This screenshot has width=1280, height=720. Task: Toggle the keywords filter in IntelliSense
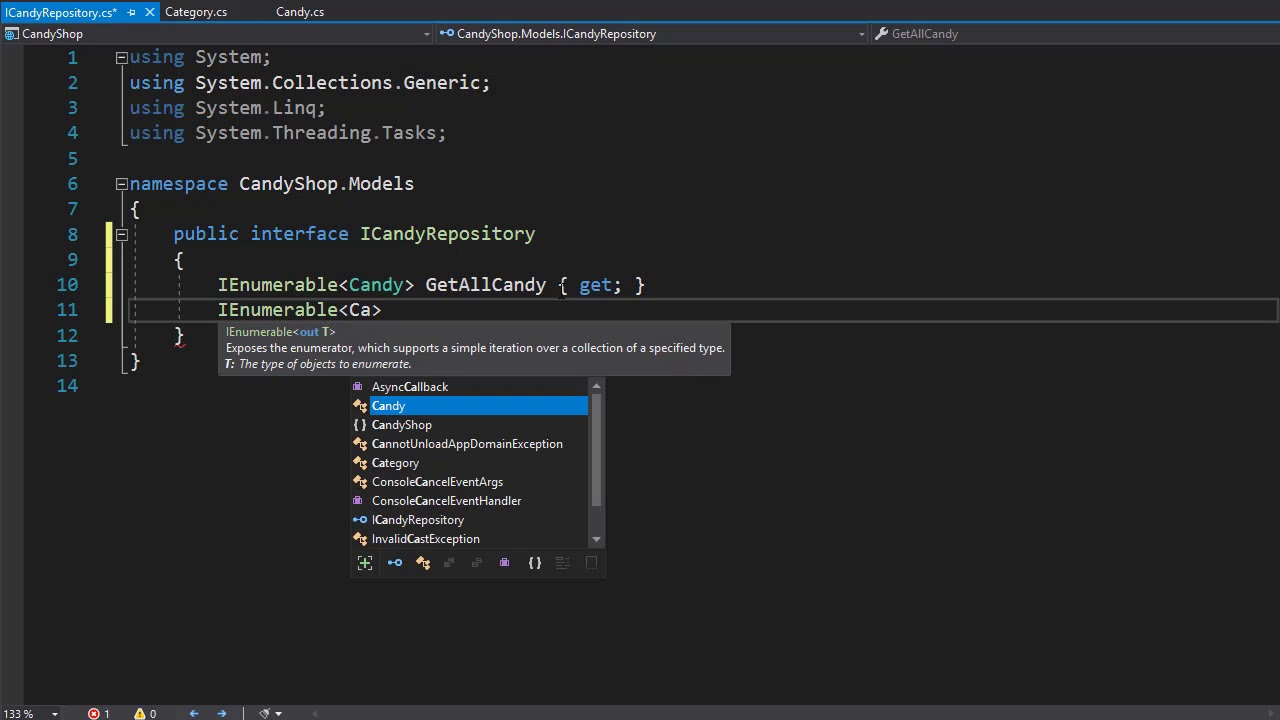pos(563,563)
